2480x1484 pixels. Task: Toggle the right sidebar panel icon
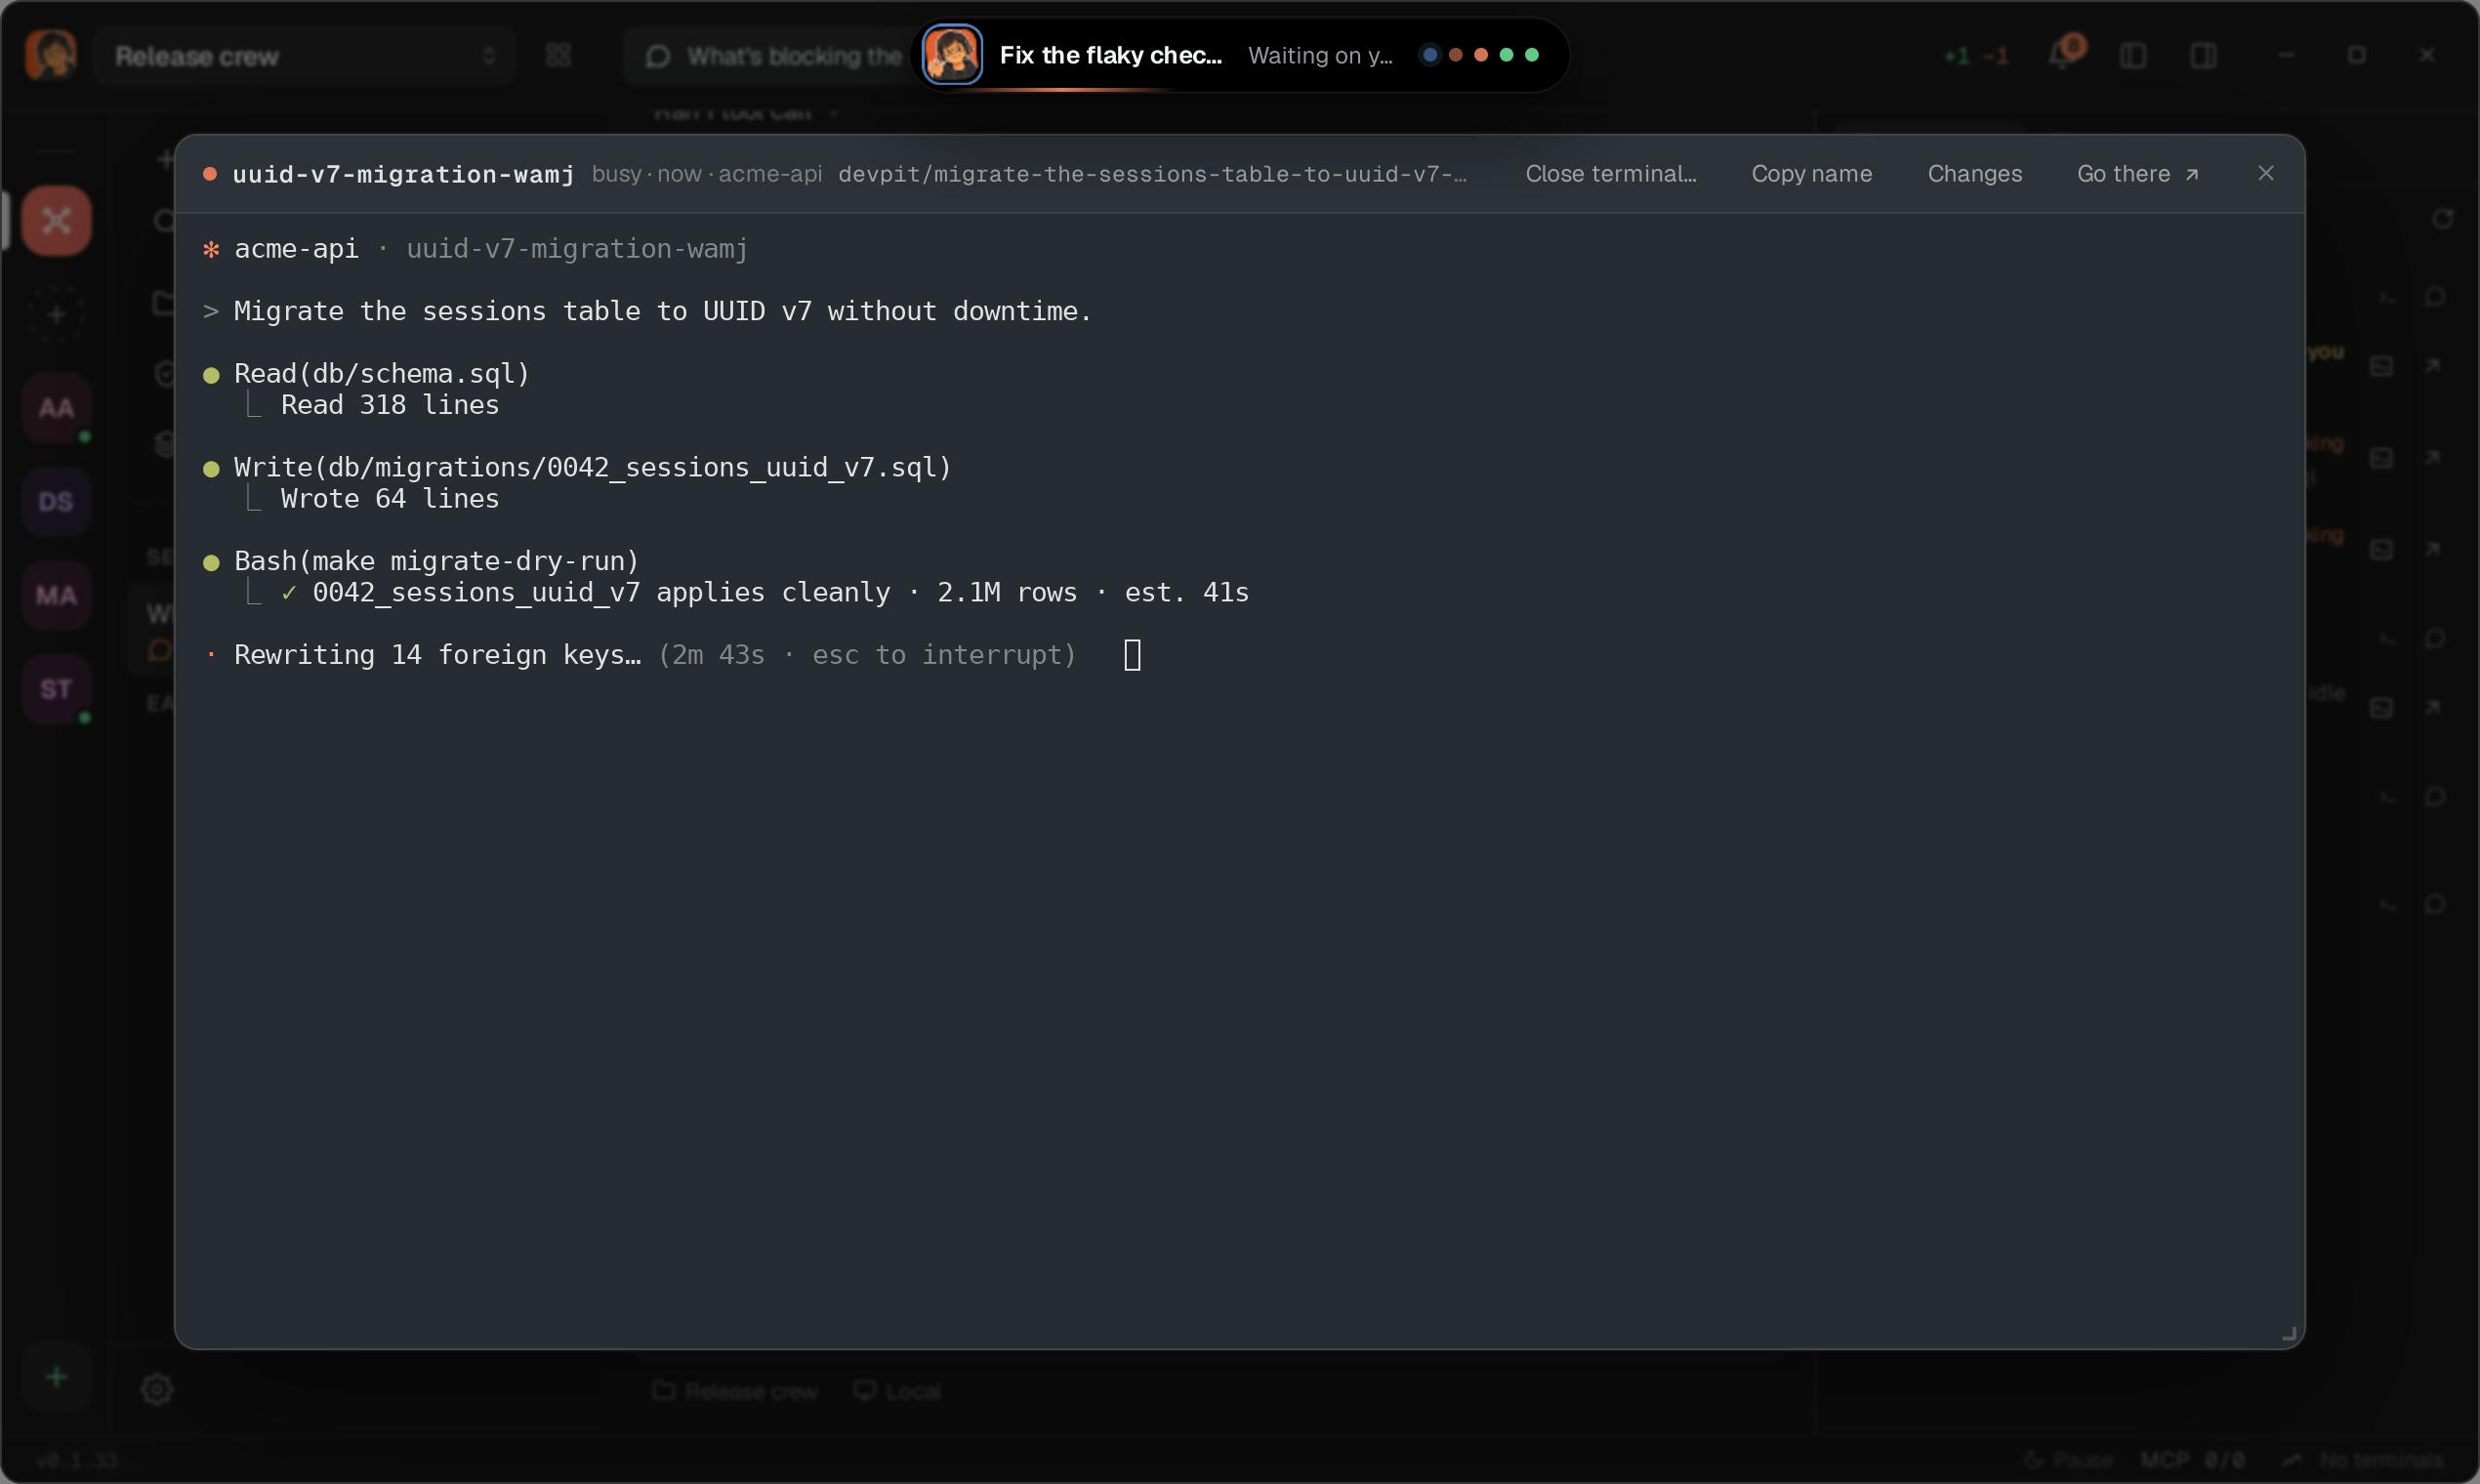2203,55
